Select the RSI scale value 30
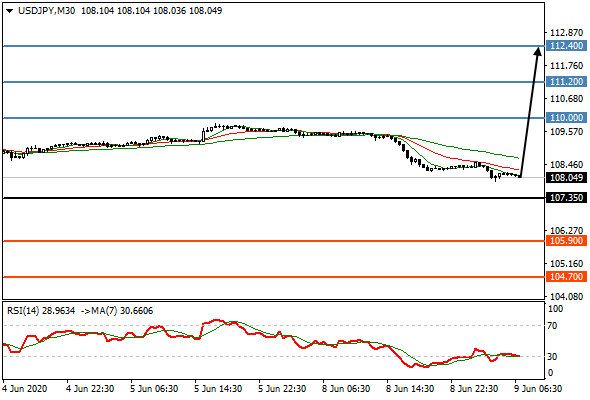This screenshot has width=590, height=400. tap(552, 357)
